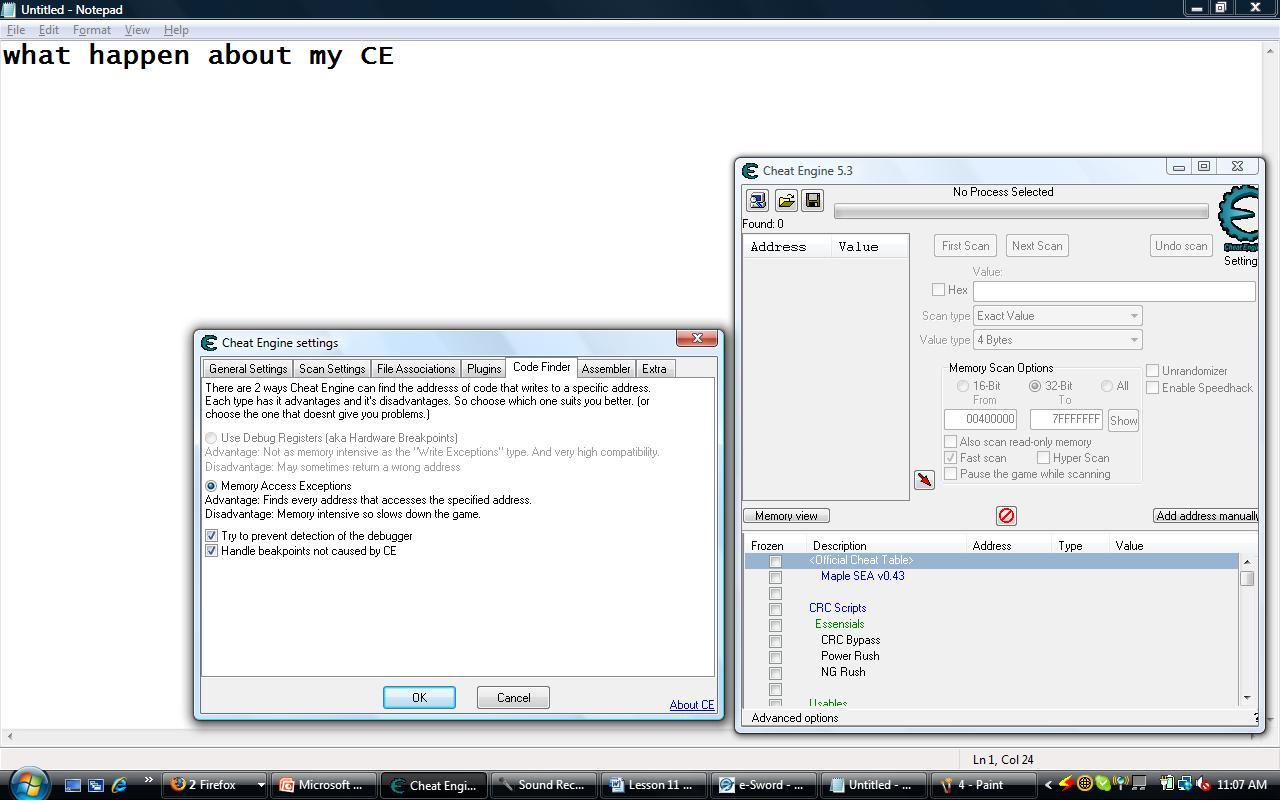Save the current cheat table
Screen dimensions: 1280x801
812,201
